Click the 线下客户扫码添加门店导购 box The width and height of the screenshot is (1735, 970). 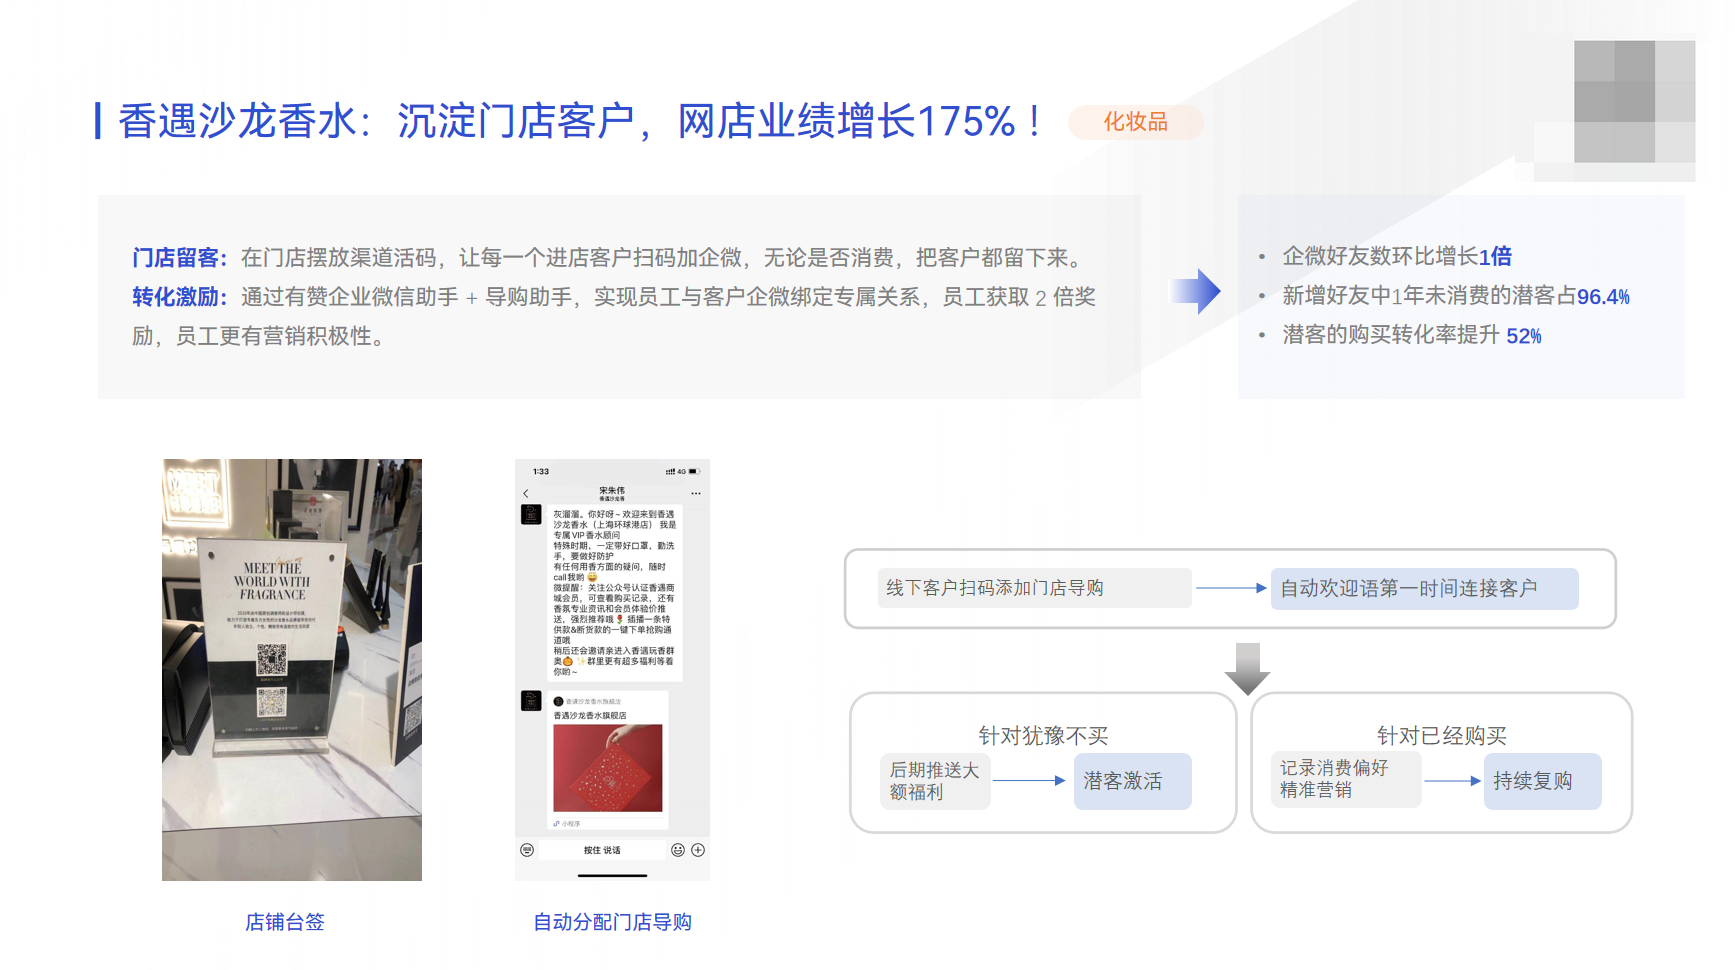pos(1034,588)
